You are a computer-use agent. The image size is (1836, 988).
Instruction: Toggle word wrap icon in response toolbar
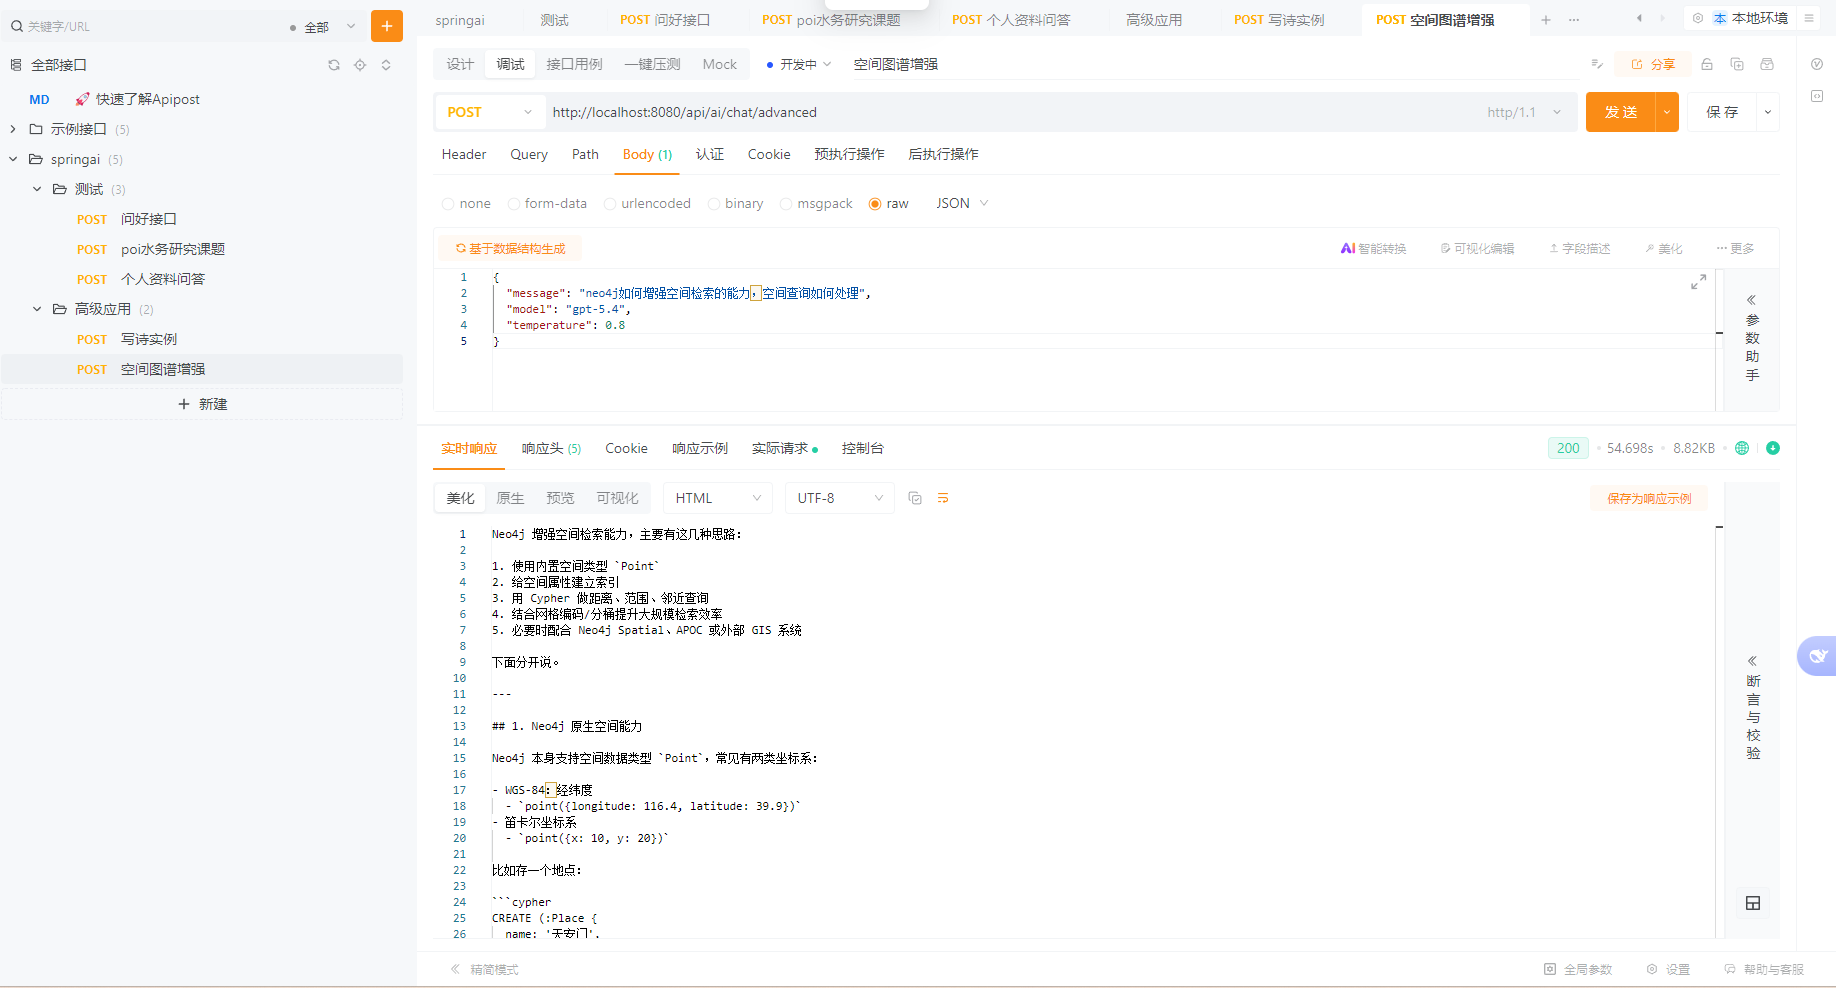click(x=943, y=498)
